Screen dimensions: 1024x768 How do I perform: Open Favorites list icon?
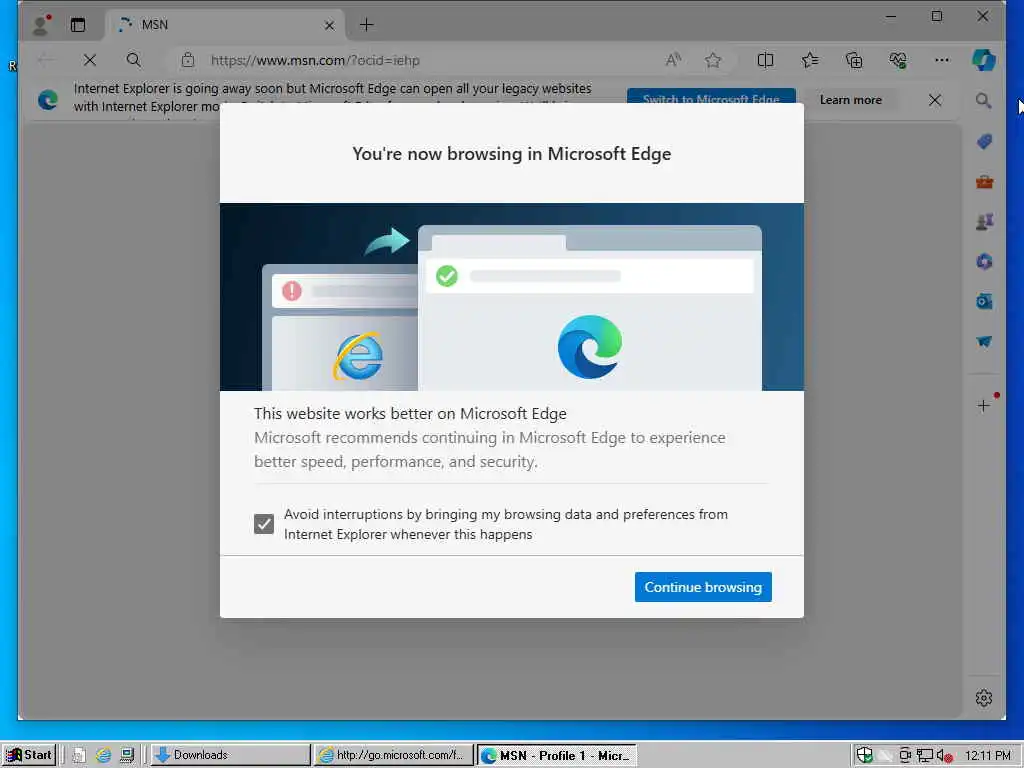810,60
